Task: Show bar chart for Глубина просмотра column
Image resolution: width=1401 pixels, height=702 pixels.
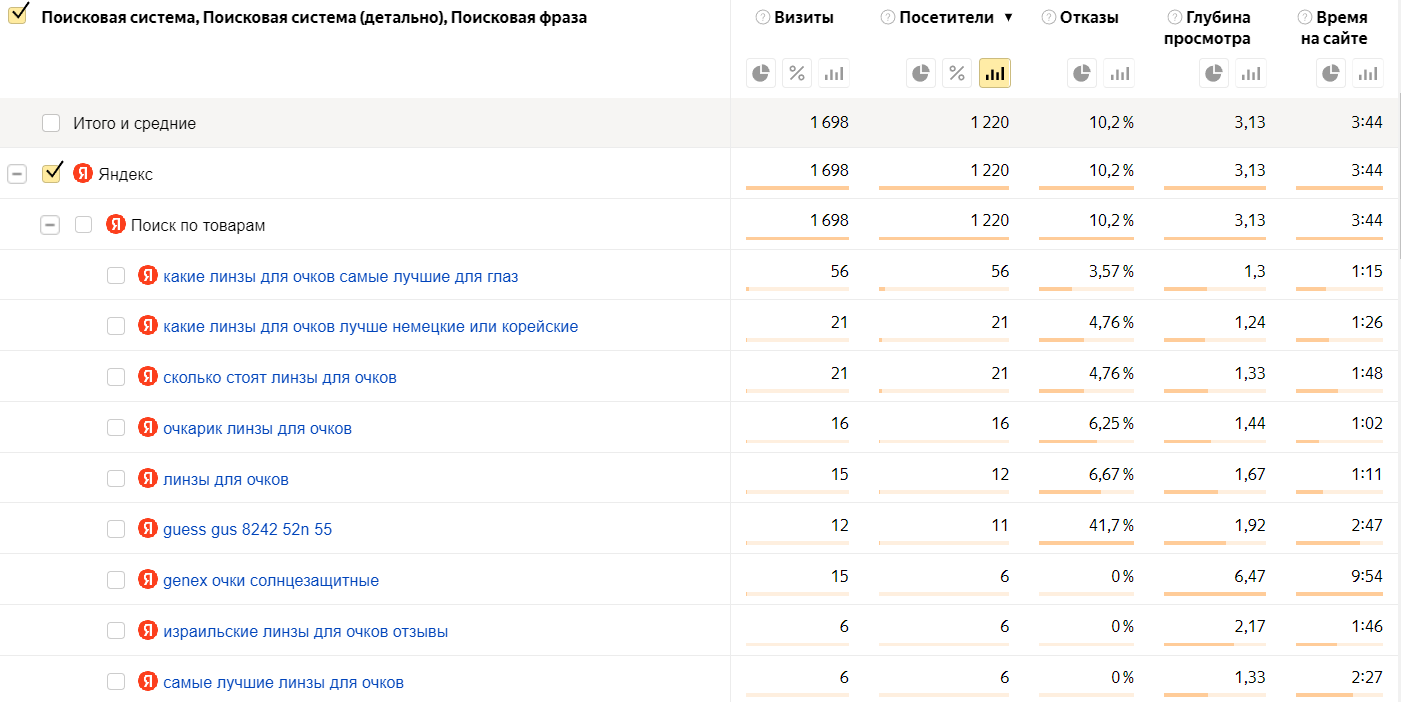Action: click(x=1250, y=73)
